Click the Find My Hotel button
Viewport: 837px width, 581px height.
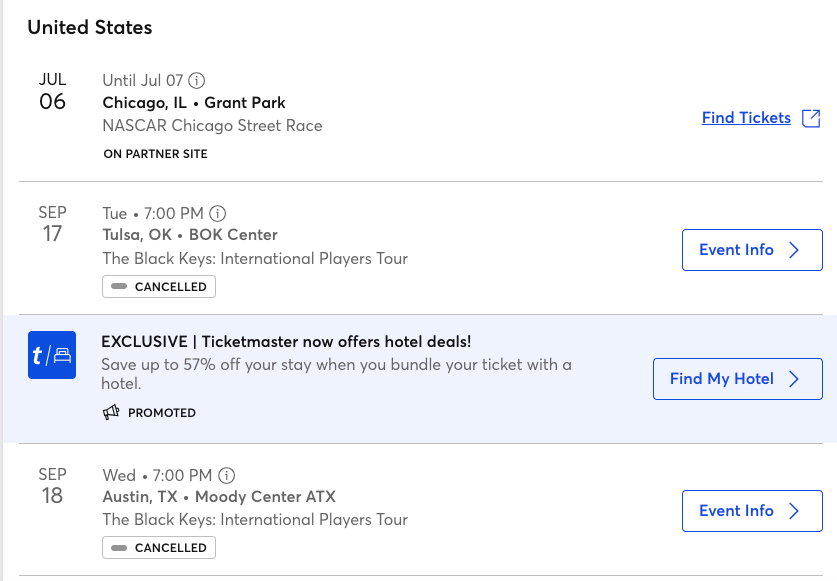click(737, 379)
